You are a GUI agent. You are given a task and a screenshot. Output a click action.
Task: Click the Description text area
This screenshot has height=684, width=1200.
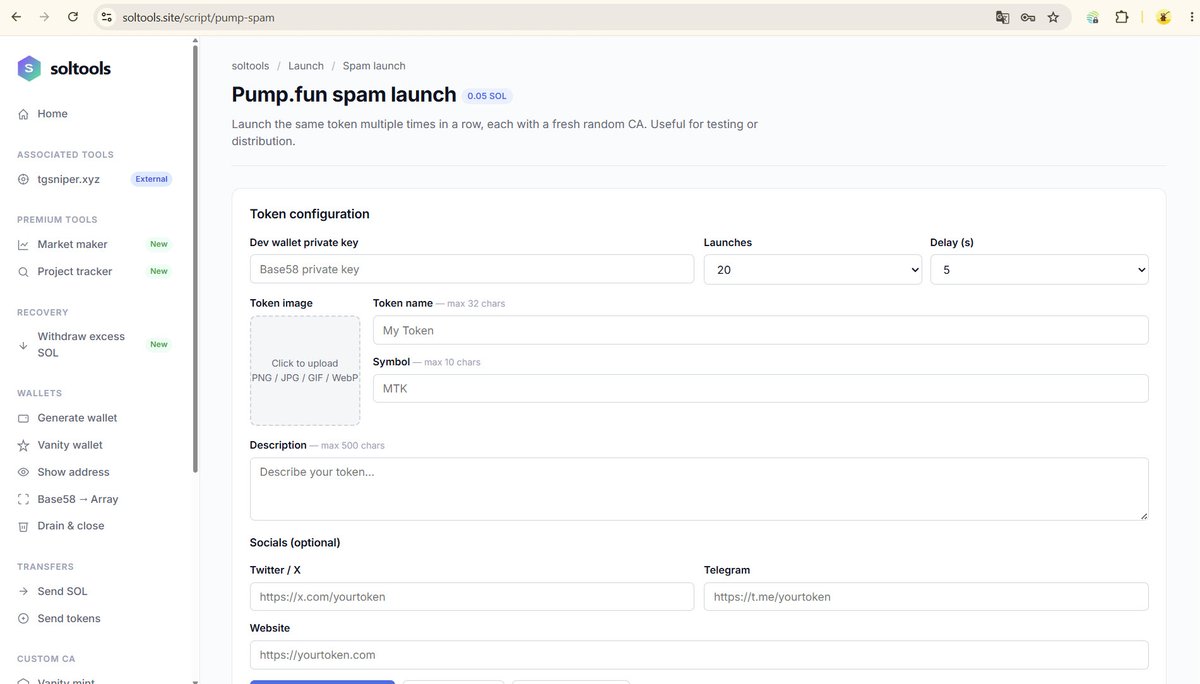[699, 489]
